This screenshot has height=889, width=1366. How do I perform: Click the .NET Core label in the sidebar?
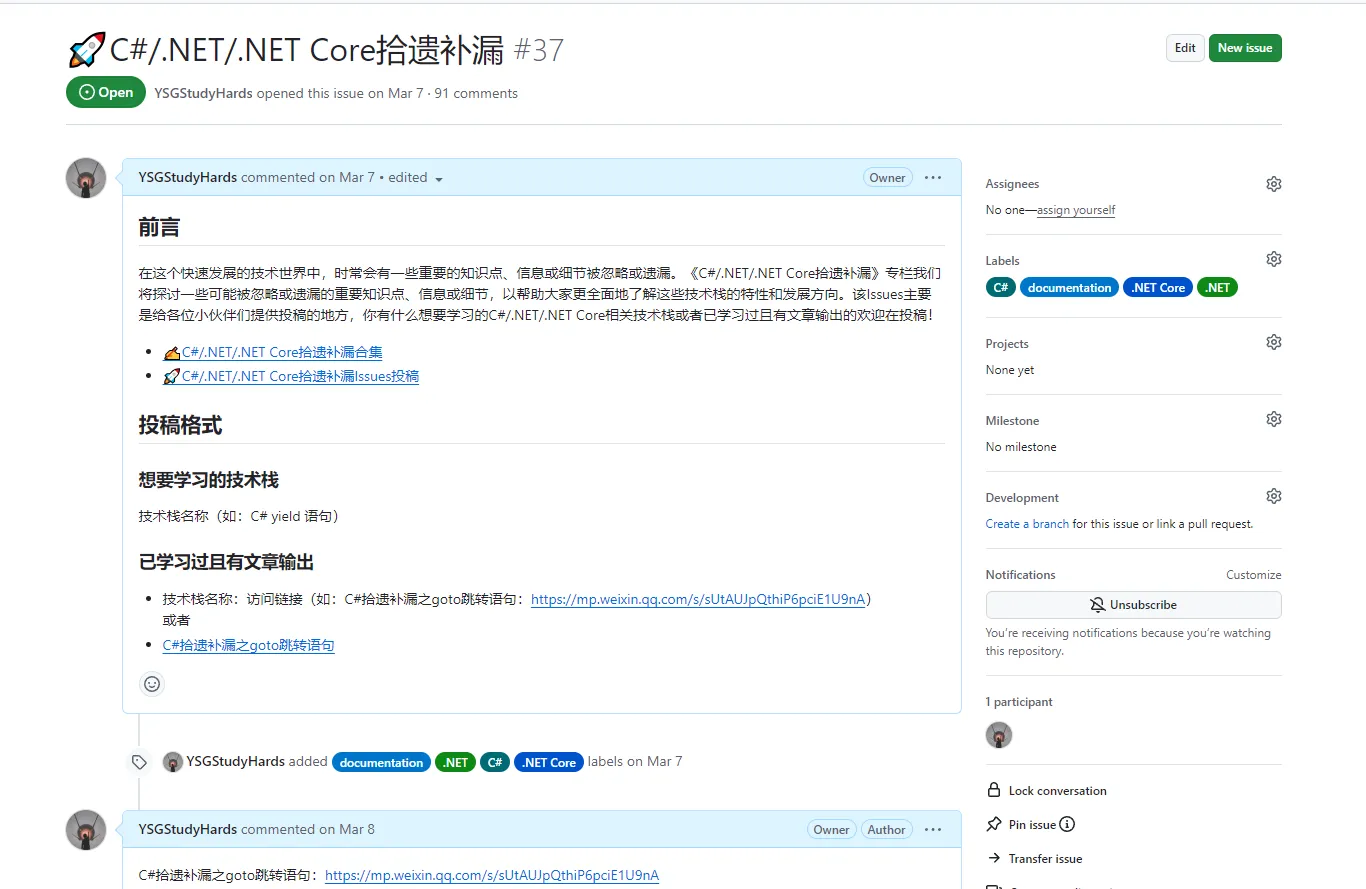pyautogui.click(x=1158, y=287)
